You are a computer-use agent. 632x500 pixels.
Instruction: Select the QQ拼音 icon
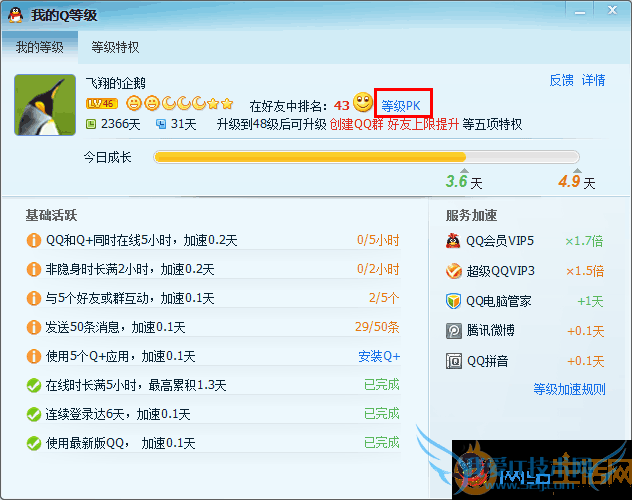pos(453,361)
